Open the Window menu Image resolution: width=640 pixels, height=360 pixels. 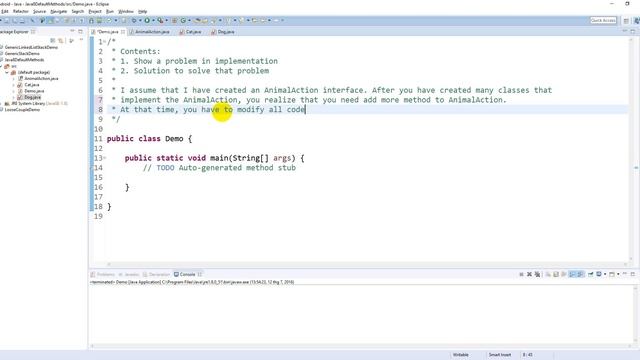(126, 11)
